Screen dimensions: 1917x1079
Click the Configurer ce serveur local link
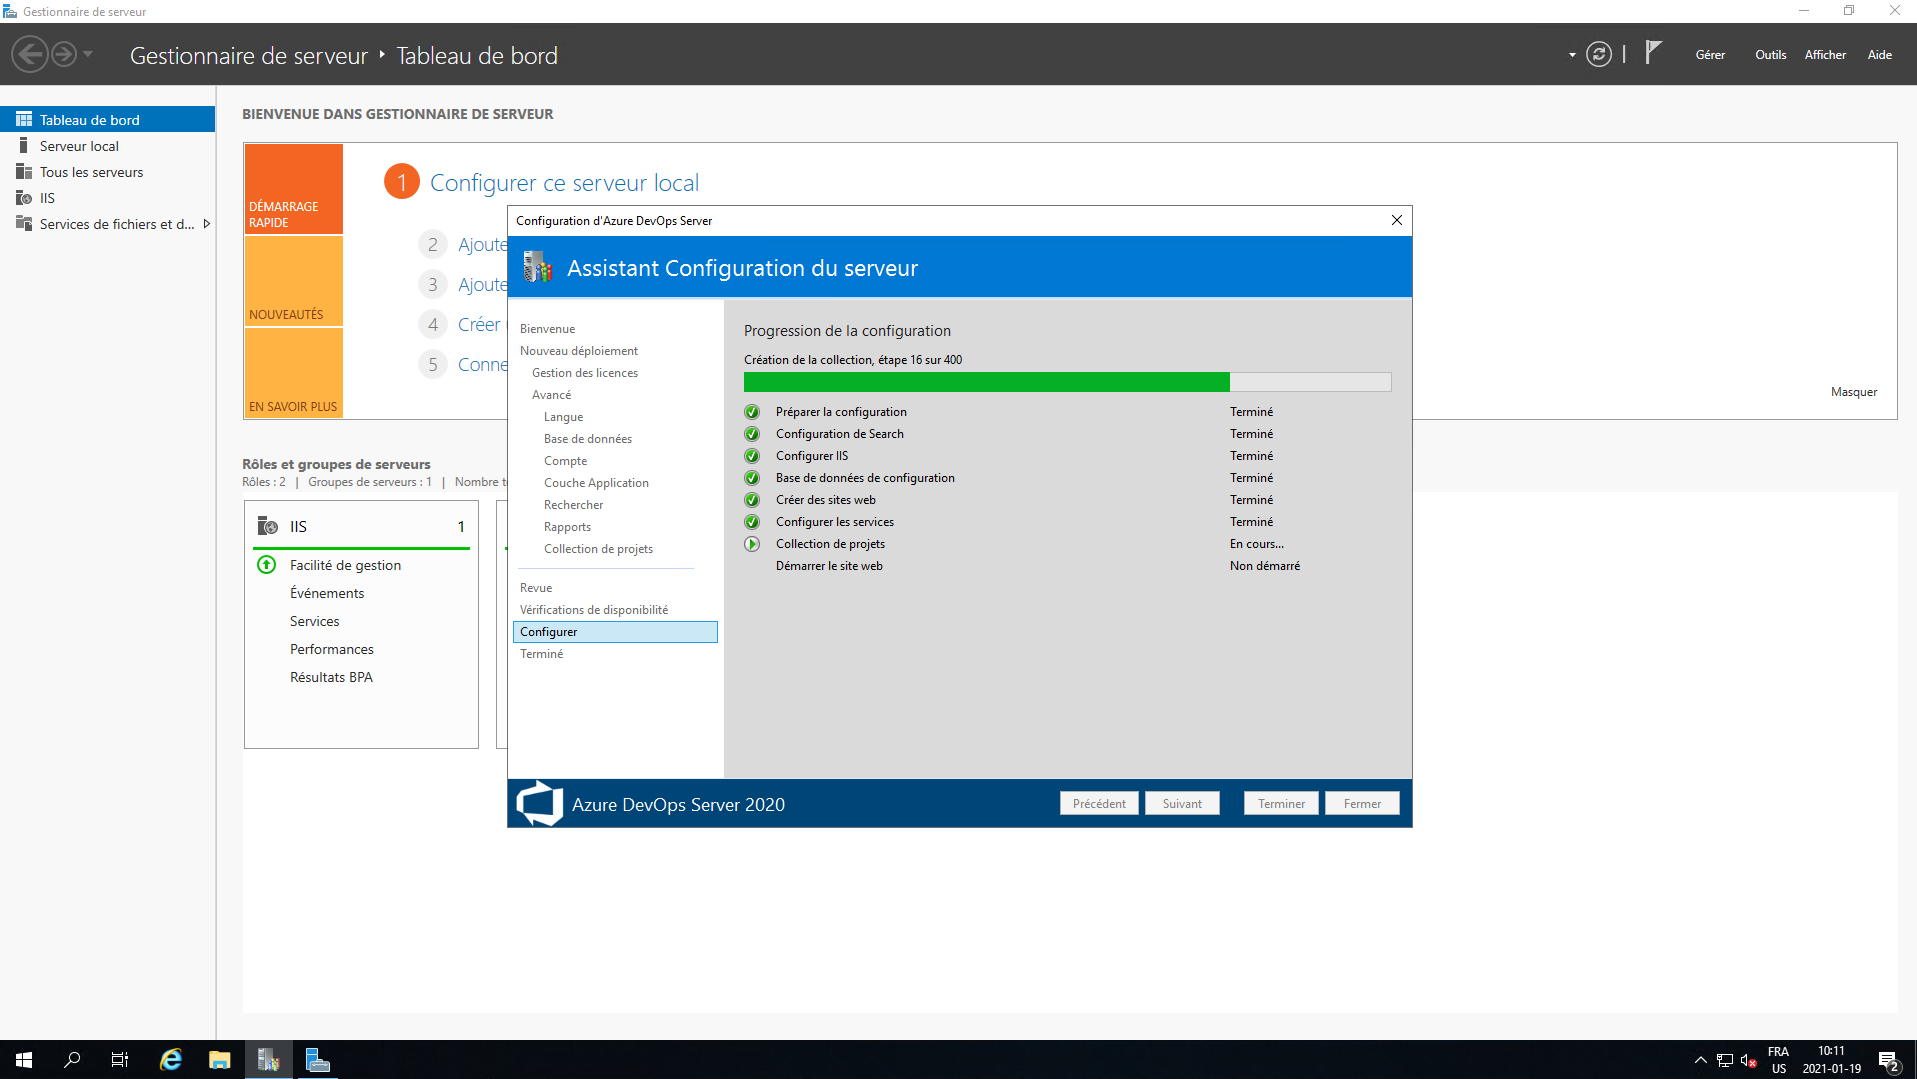click(564, 183)
